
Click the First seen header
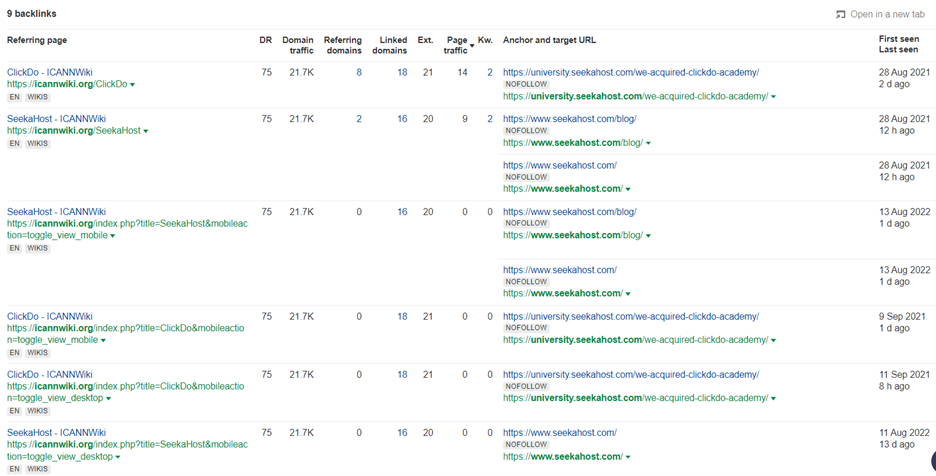point(899,39)
